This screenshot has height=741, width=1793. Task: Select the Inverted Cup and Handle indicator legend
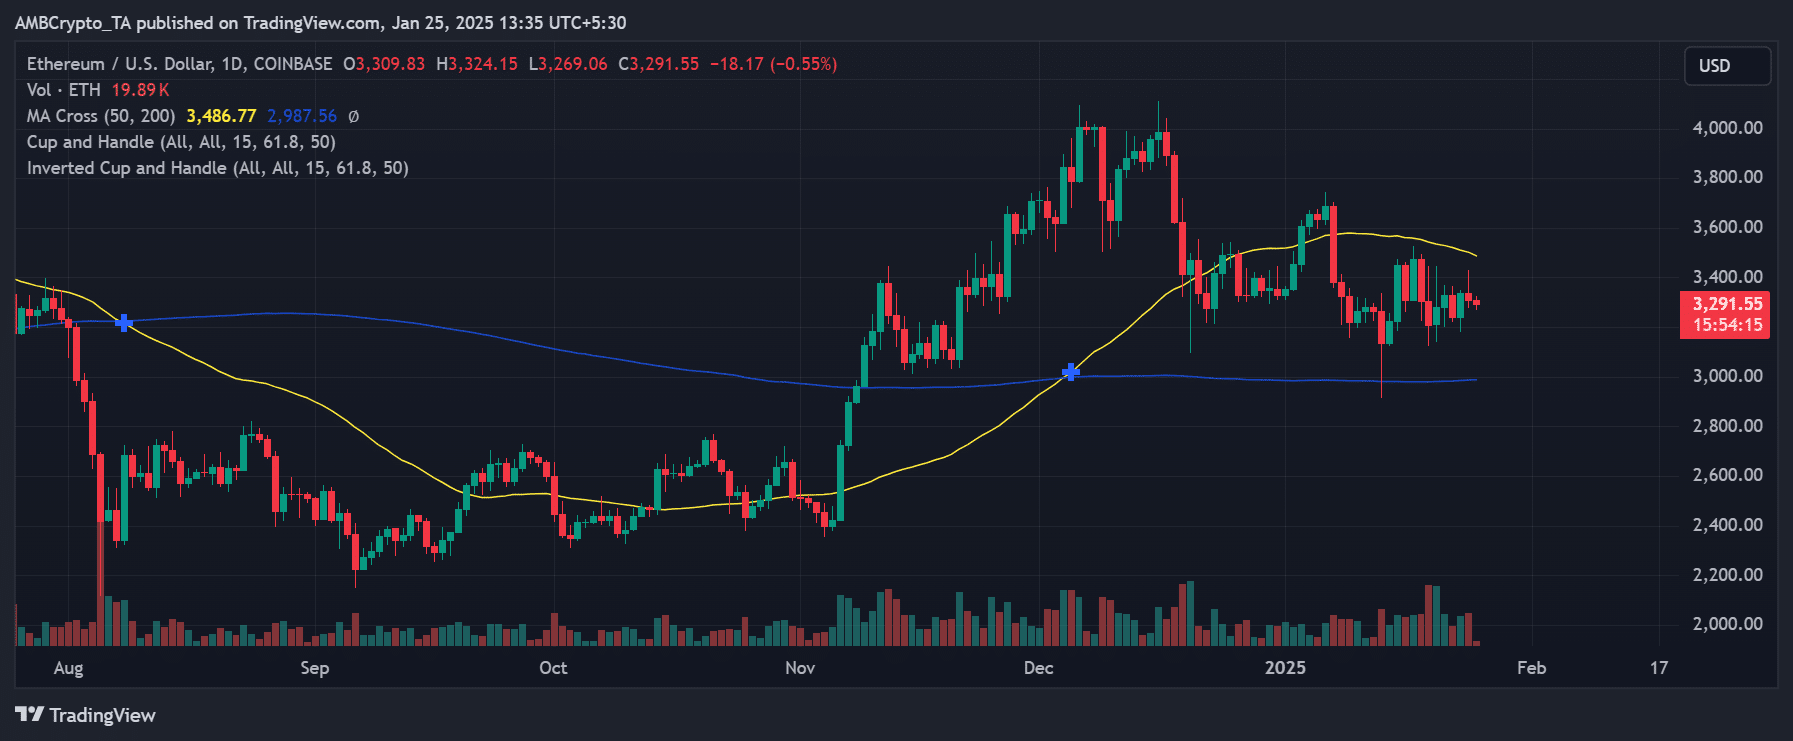coord(218,168)
